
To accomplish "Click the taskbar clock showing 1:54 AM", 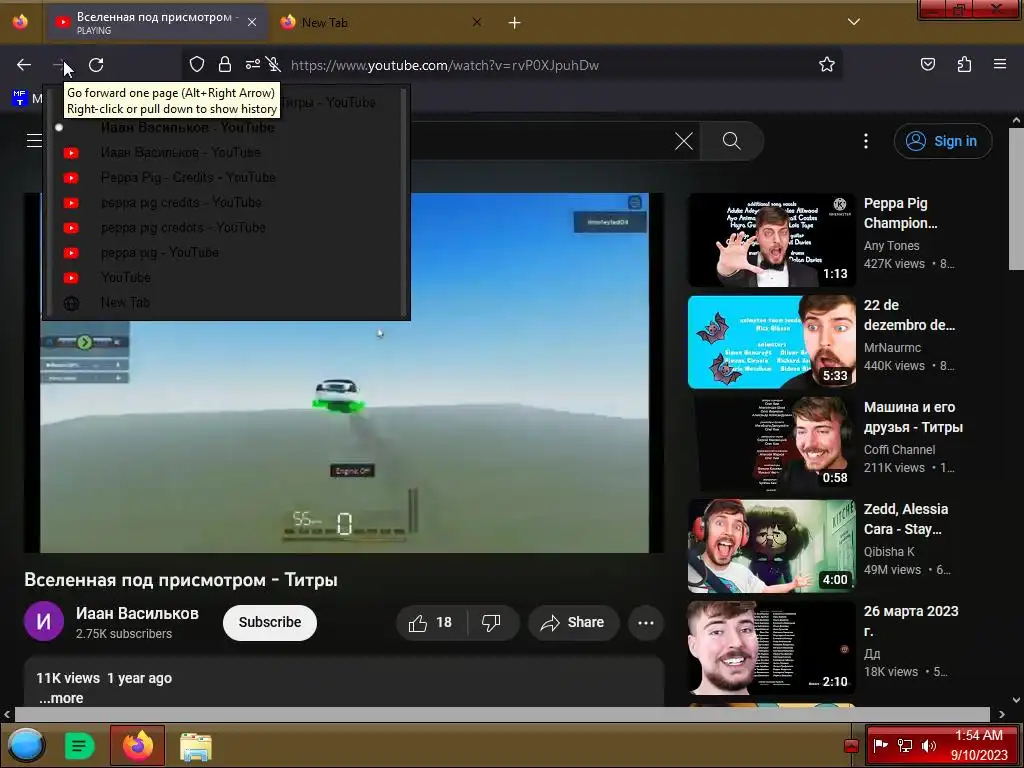I will (x=978, y=745).
